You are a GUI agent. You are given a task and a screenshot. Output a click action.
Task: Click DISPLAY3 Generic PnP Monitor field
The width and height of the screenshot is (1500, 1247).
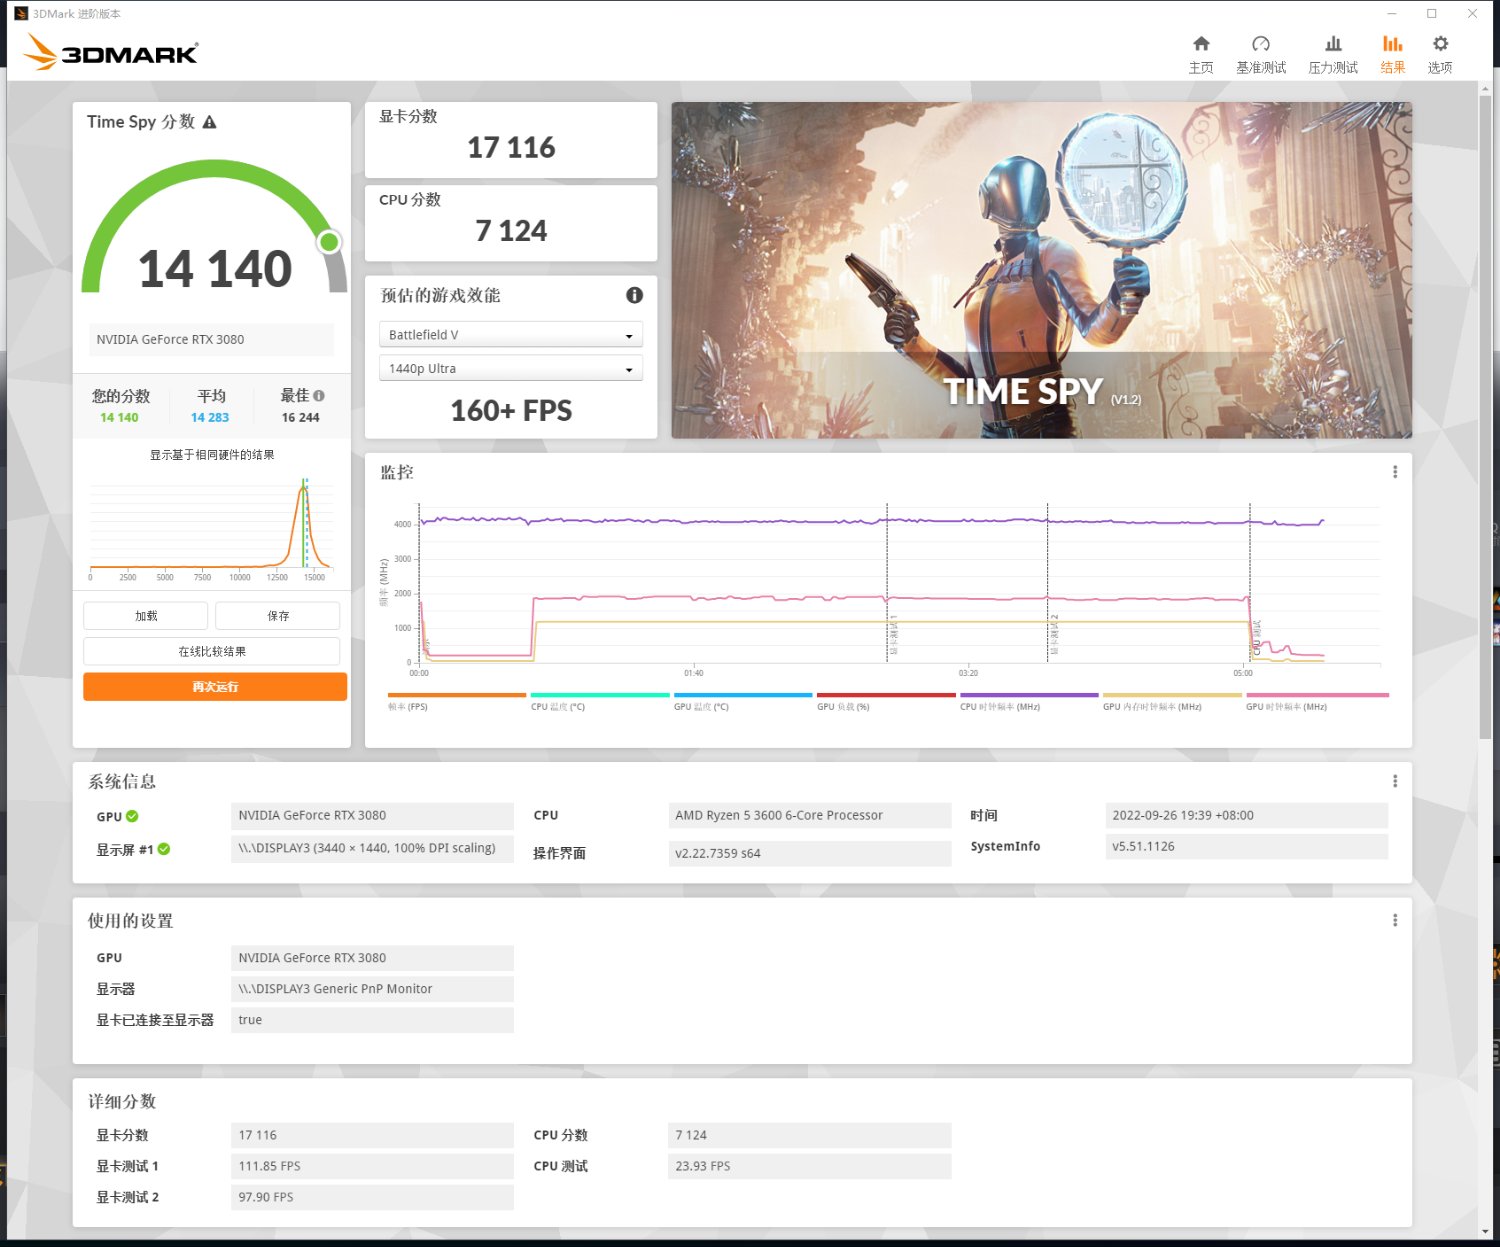[x=372, y=988]
